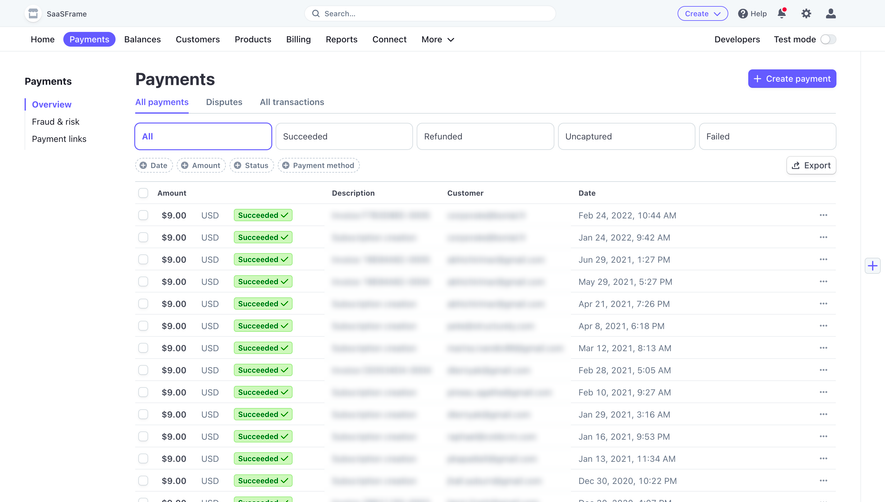Open the Help menu icon
885x502 pixels.
click(x=743, y=14)
